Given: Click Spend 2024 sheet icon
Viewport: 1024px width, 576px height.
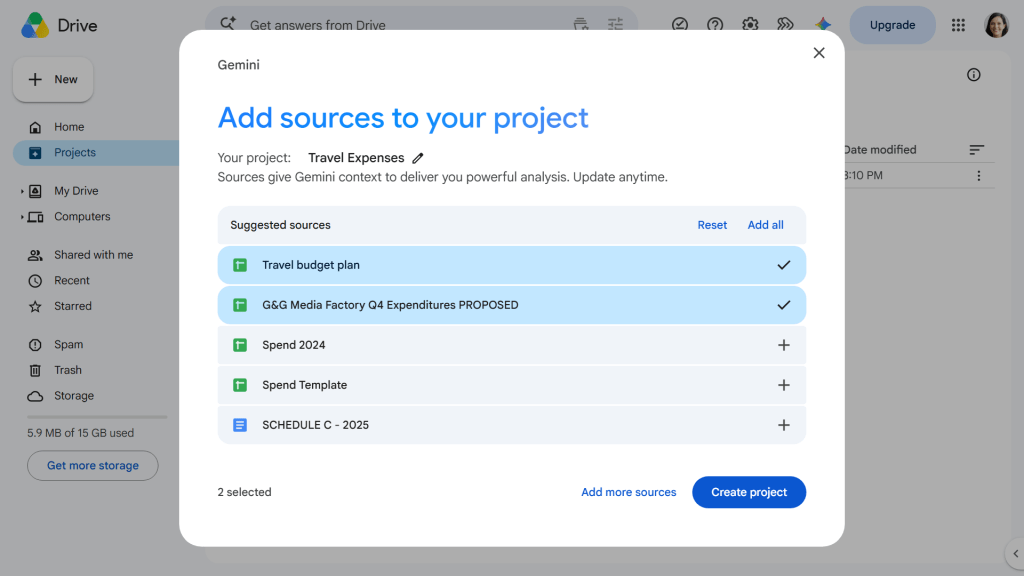Looking at the screenshot, I should (x=240, y=345).
